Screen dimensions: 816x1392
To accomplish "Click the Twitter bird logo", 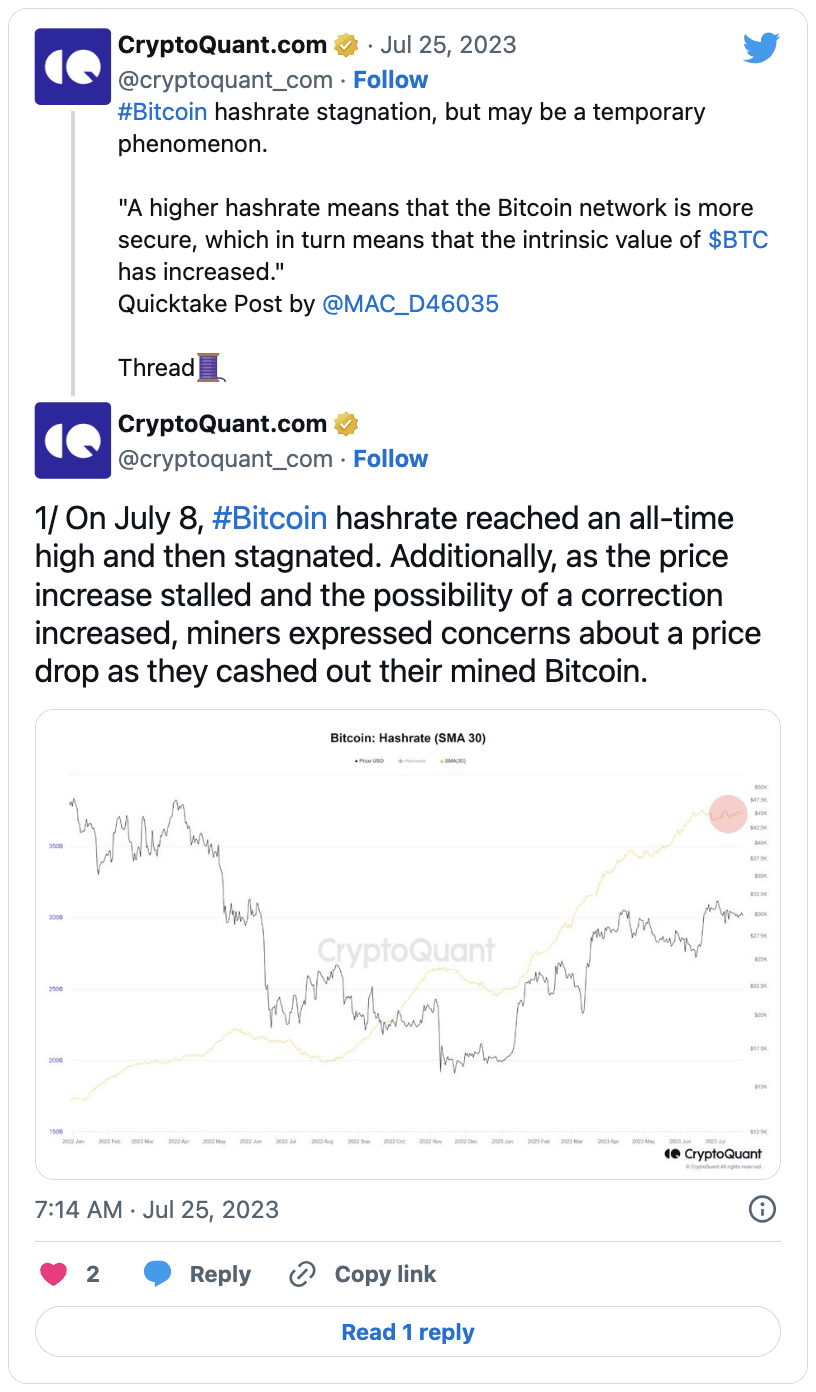I will point(761,46).
